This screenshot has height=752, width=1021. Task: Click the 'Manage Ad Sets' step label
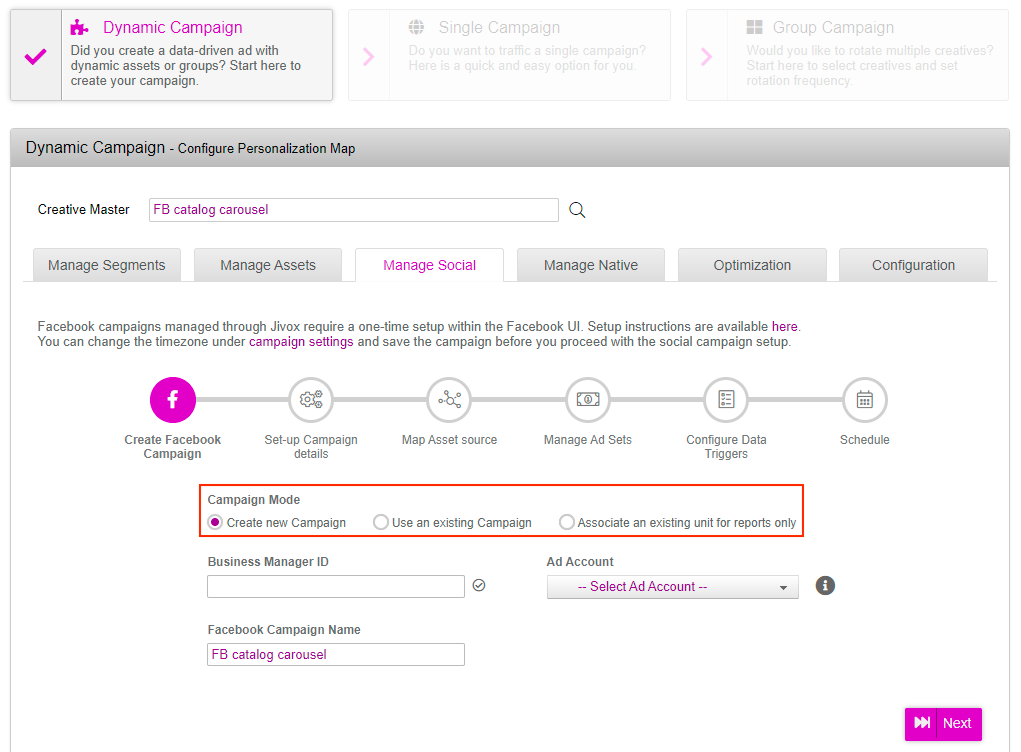(x=588, y=439)
